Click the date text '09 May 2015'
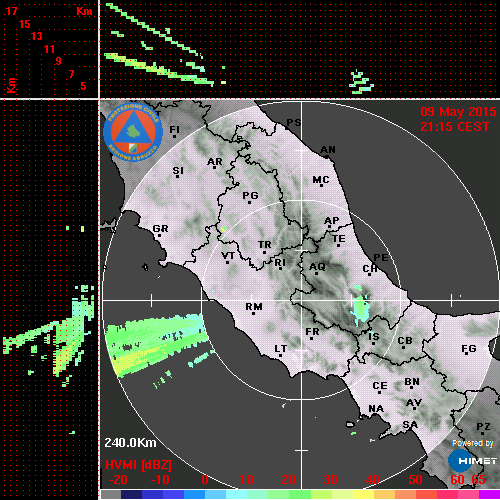500x500 pixels. (x=458, y=112)
